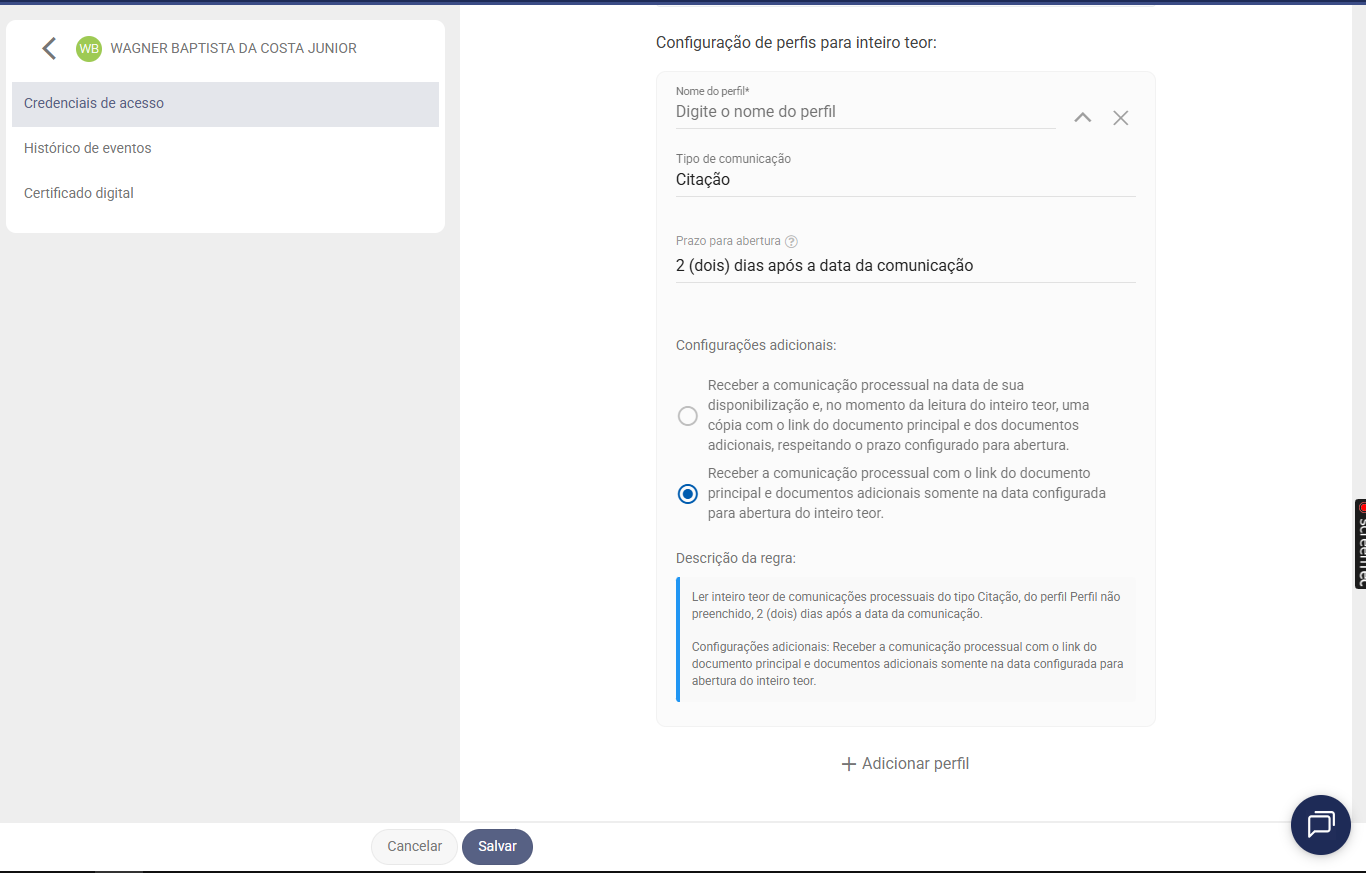The image size is (1366, 873).
Task: Click the back arrow beside the user name
Action: [x=49, y=48]
